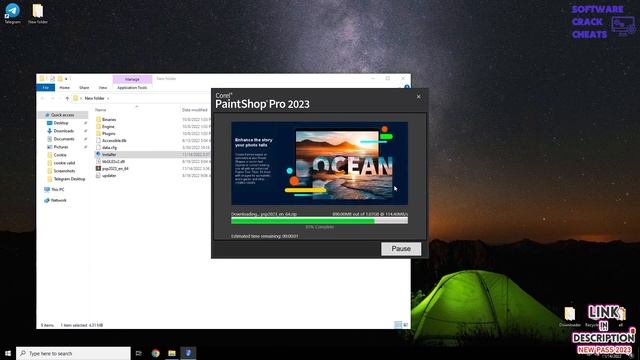The image size is (640, 360).
Task: Click the OCEAN promo image in installer
Action: pyautogui.click(x=319, y=163)
